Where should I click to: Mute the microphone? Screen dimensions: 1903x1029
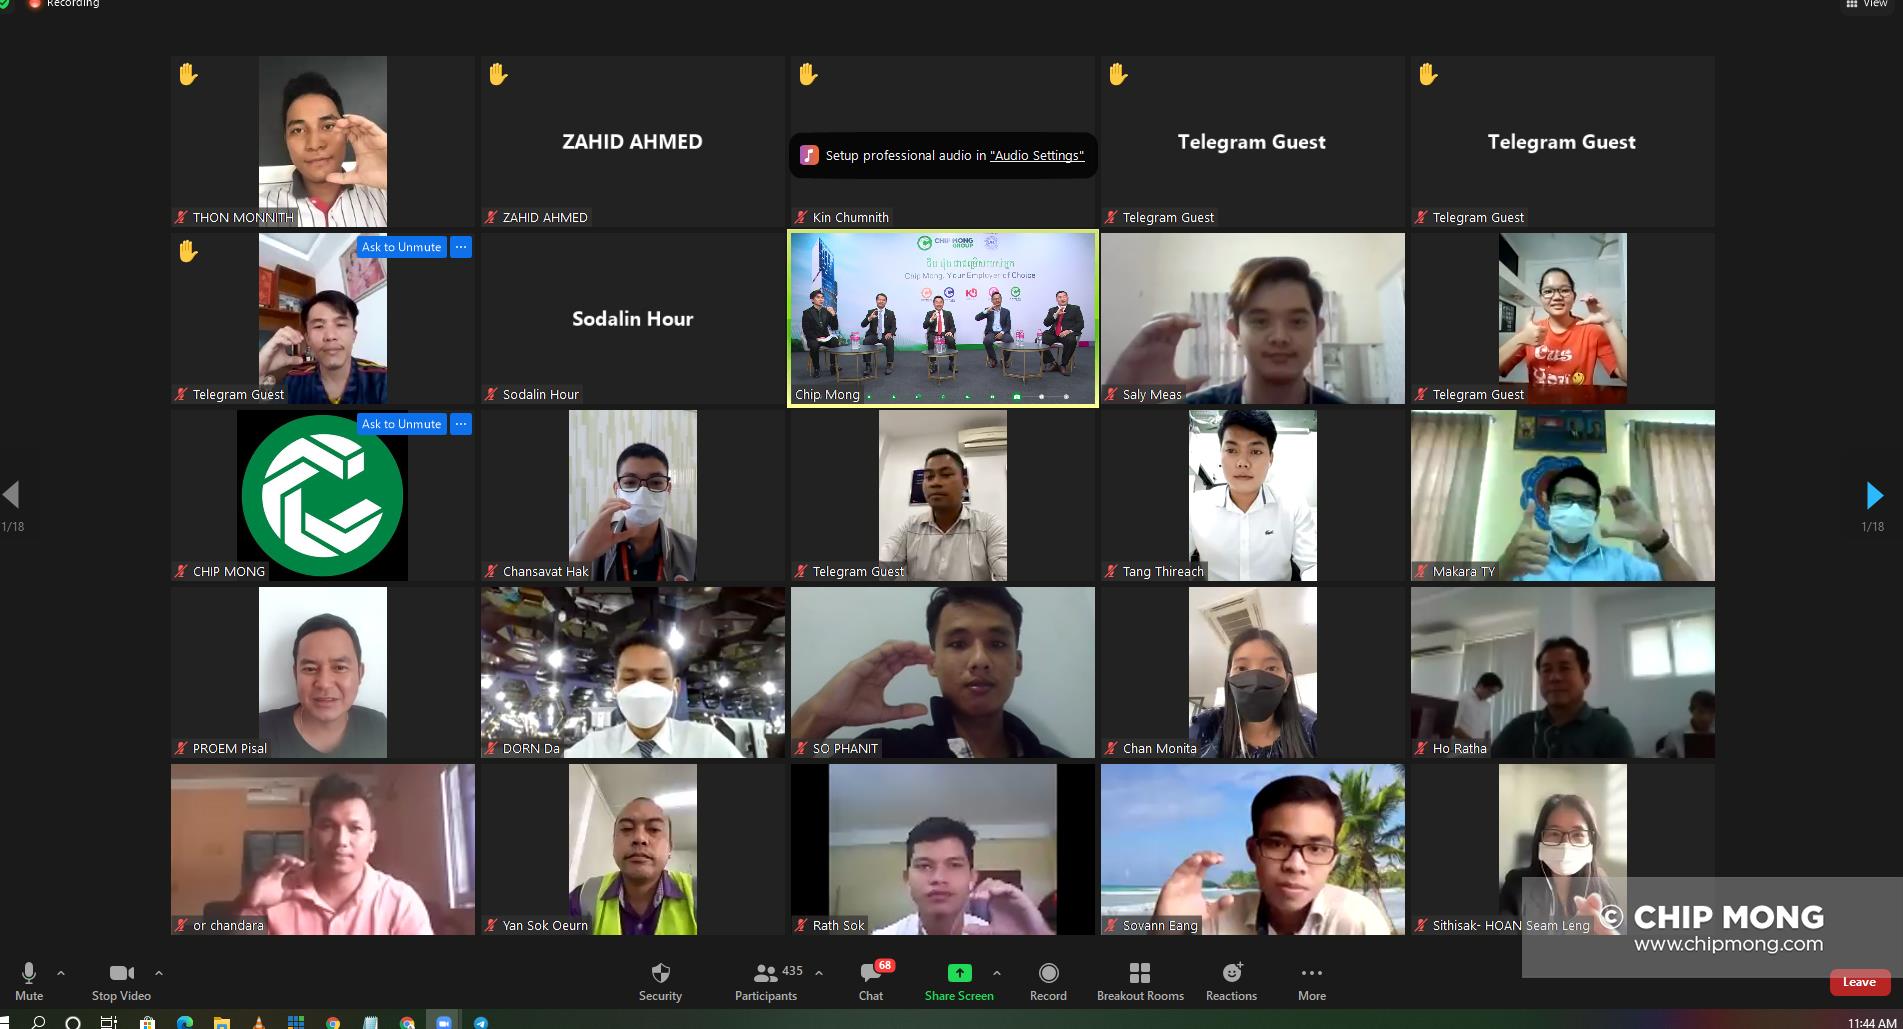coord(29,981)
